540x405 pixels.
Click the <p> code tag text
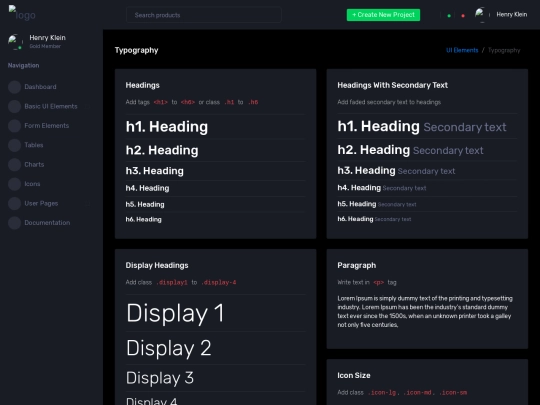(x=378, y=282)
